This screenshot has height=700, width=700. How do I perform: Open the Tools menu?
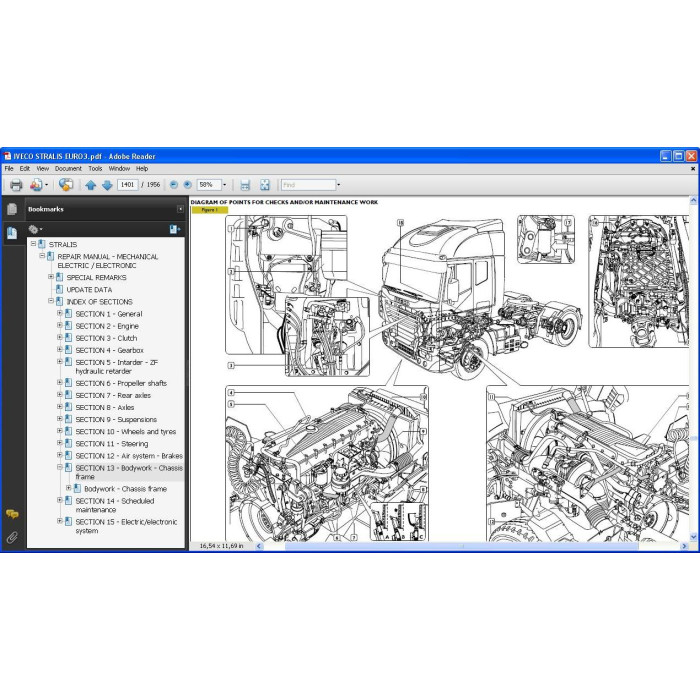click(95, 169)
